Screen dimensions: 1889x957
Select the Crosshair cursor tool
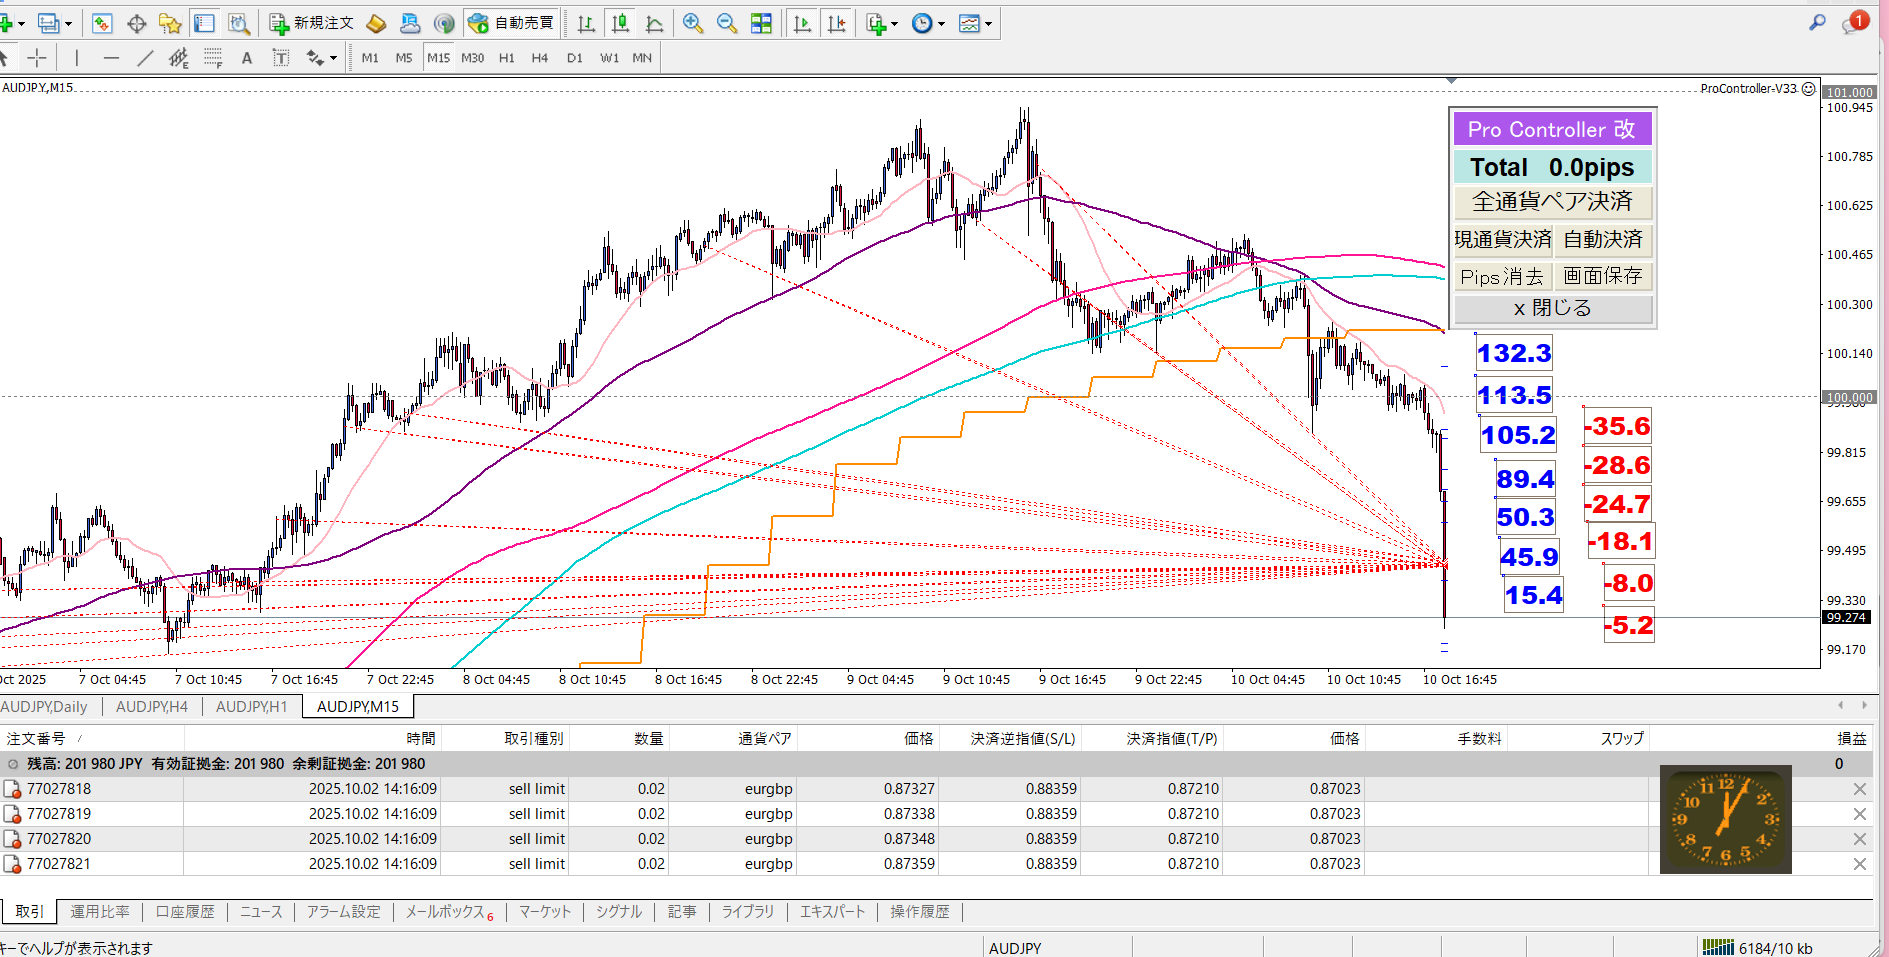[37, 58]
